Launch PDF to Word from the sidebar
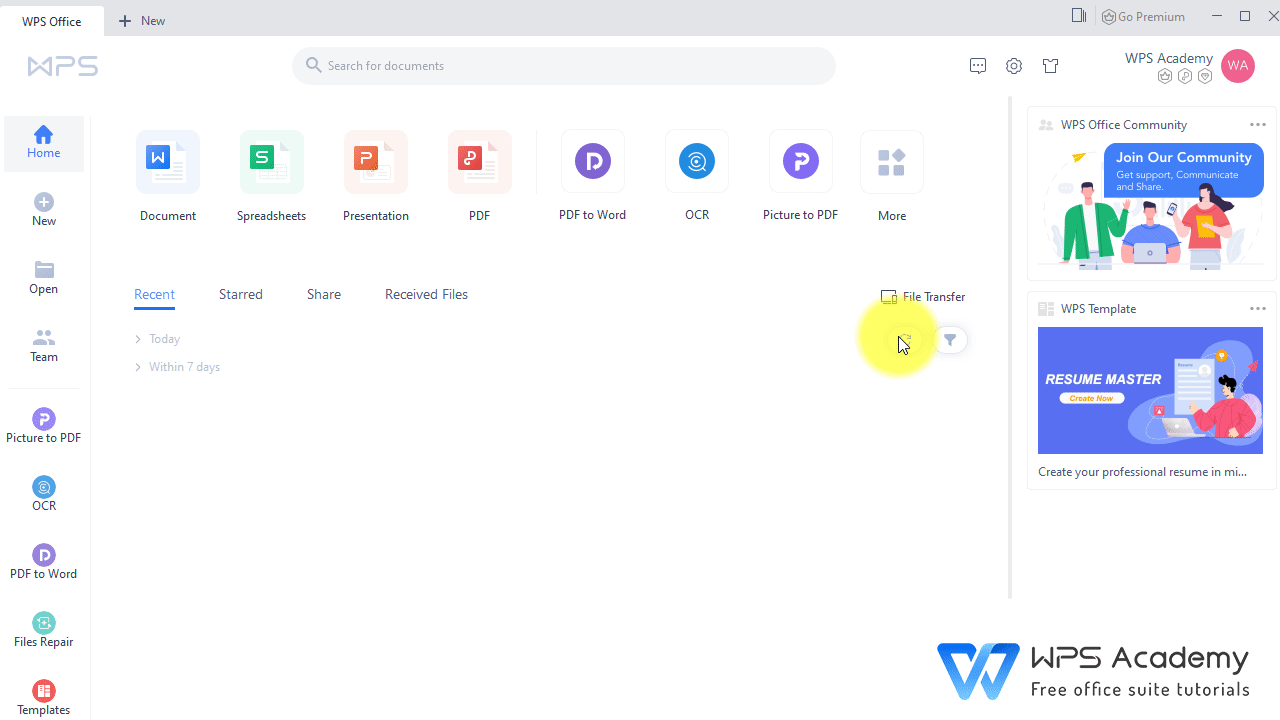Viewport: 1280px width, 720px height. (44, 563)
